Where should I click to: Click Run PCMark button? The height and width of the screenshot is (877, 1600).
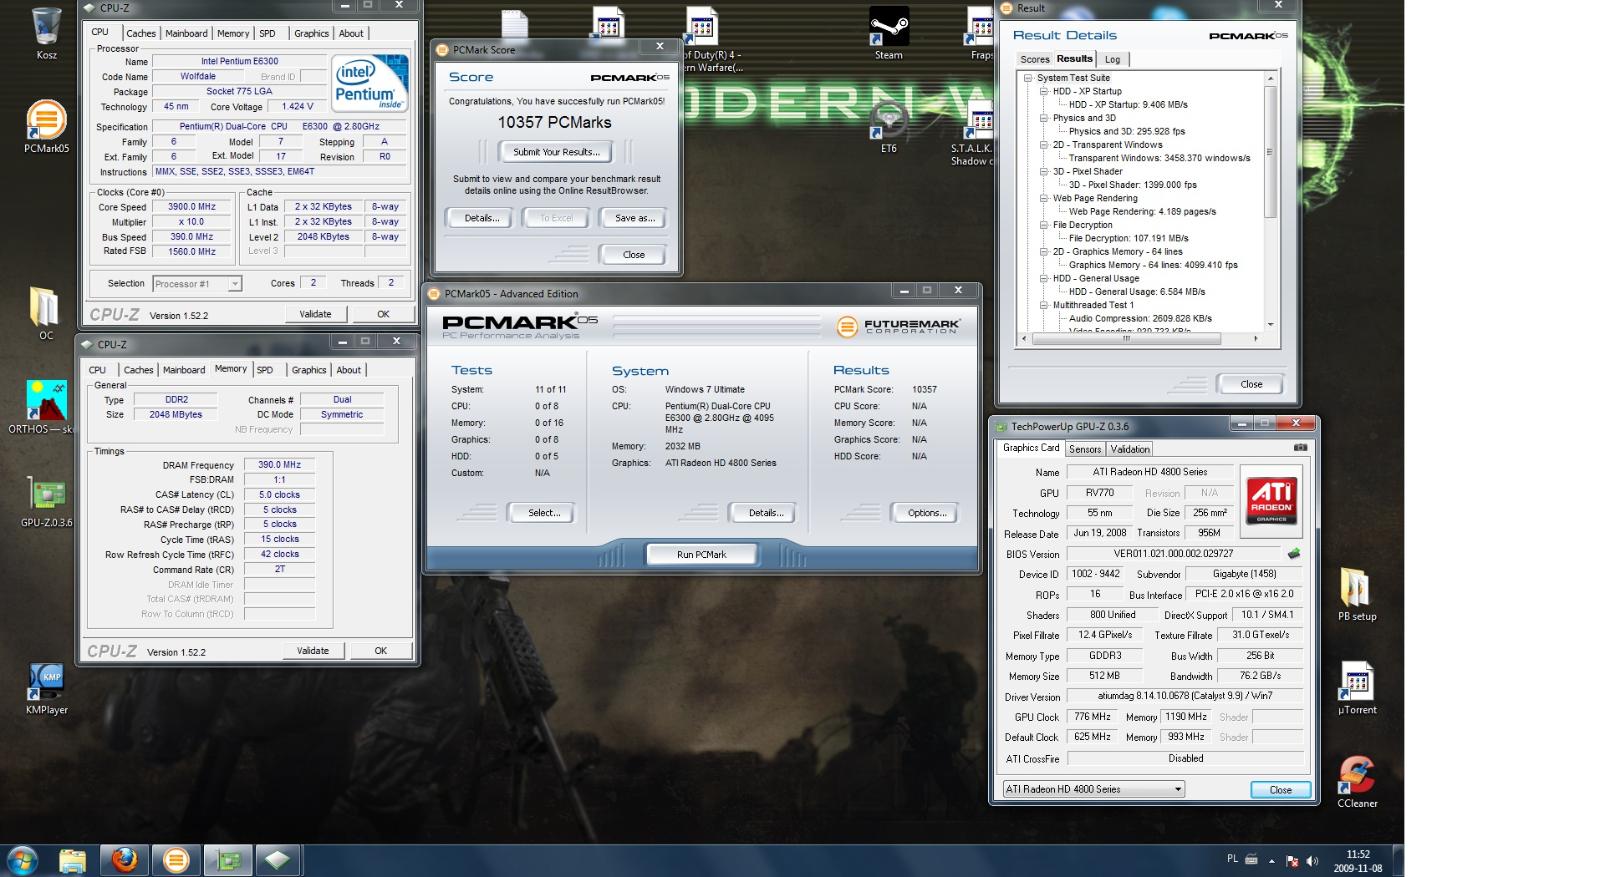(701, 555)
